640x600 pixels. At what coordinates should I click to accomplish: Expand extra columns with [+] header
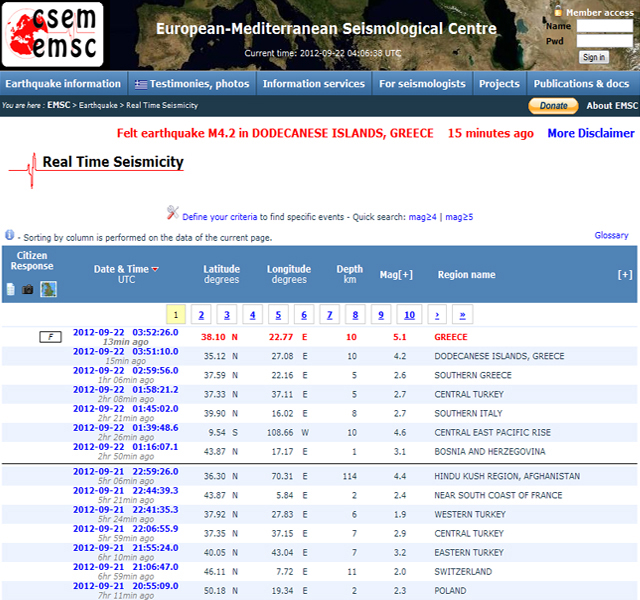625,275
